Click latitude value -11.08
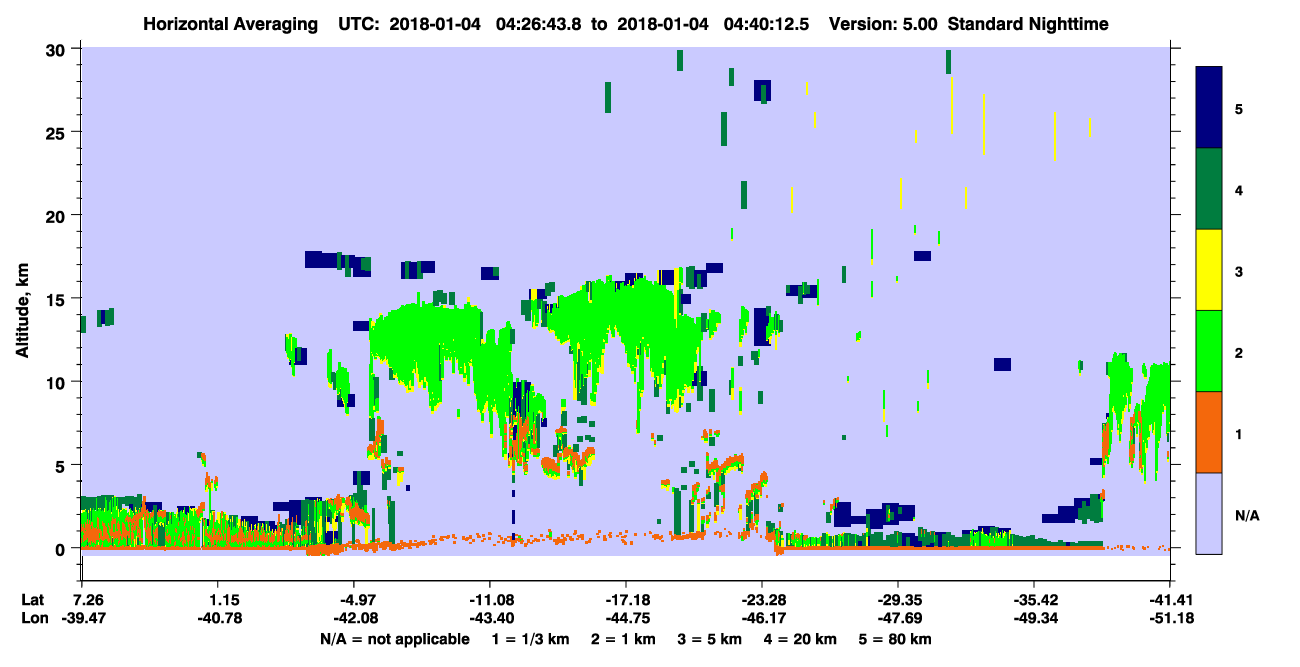Screen dimensions: 1300x667 pos(489,600)
